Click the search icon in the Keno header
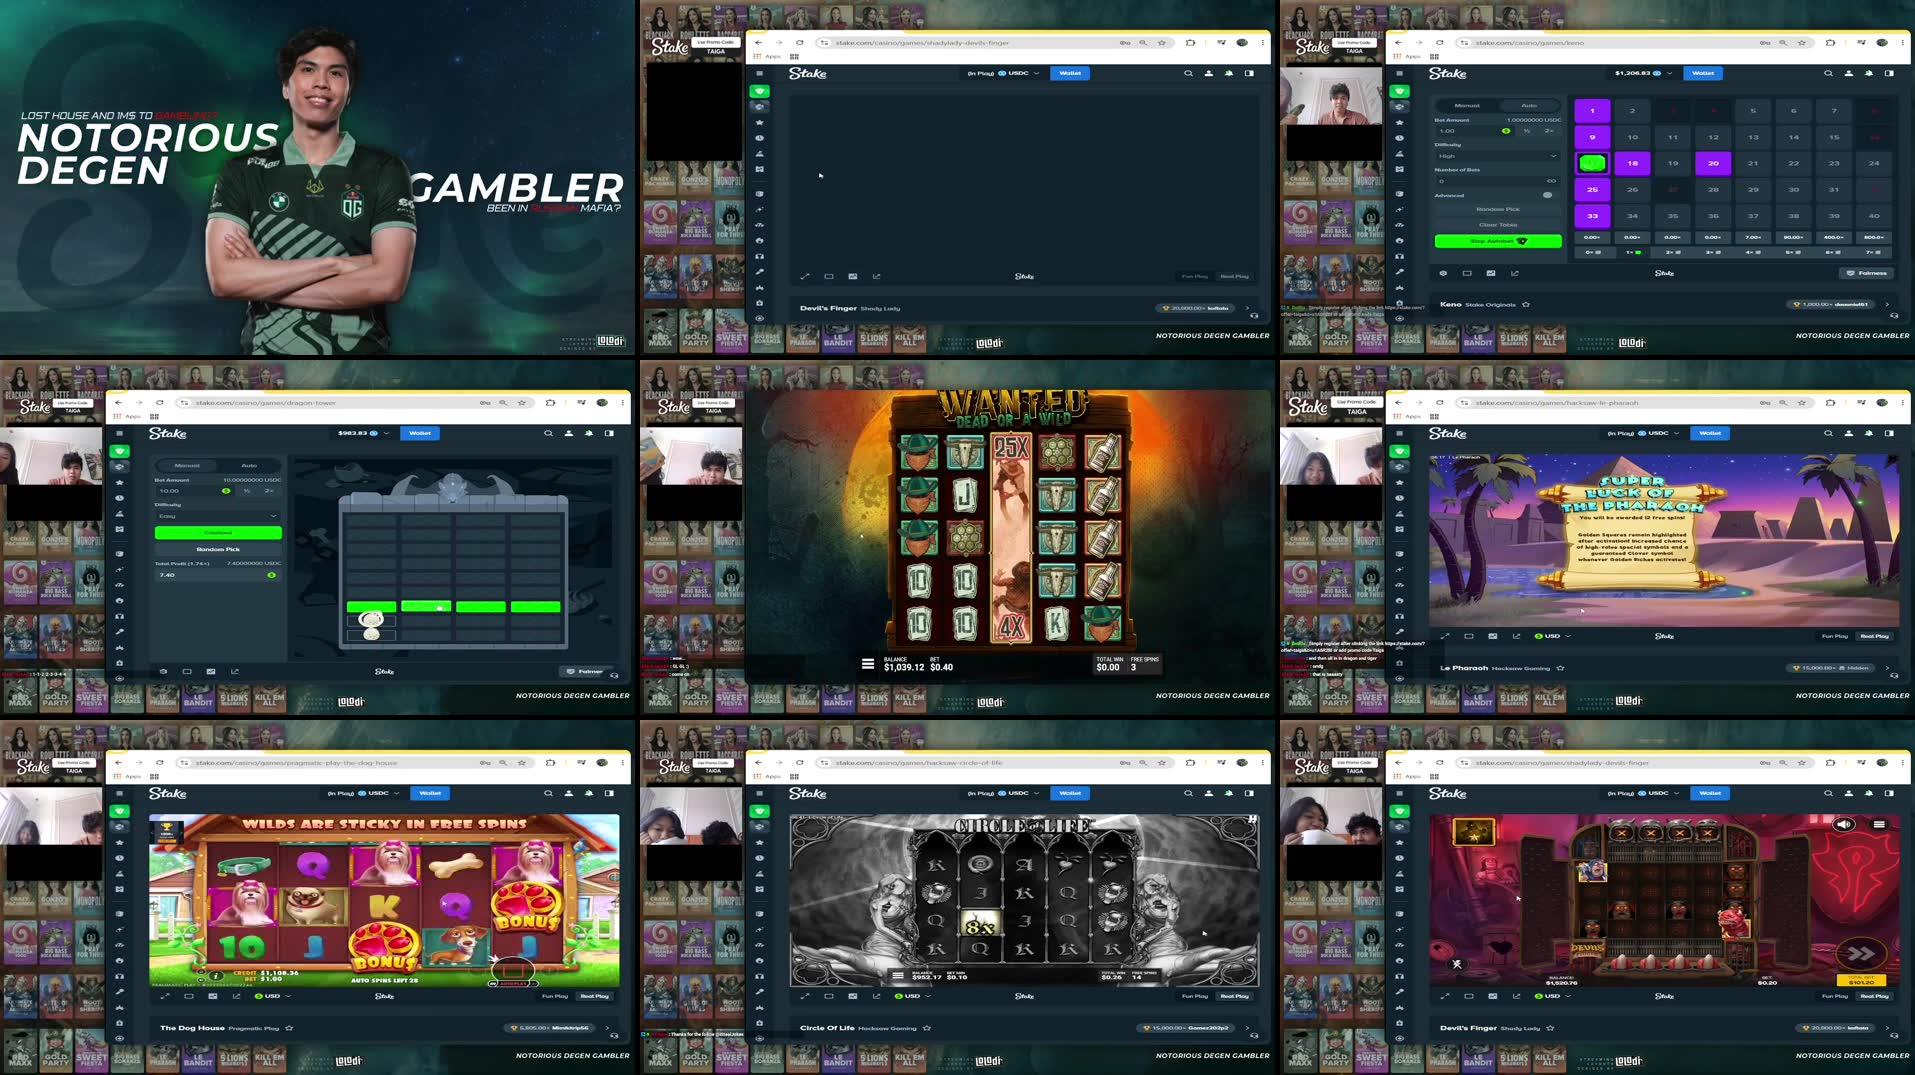The height and width of the screenshot is (1075, 1915). [x=1828, y=73]
